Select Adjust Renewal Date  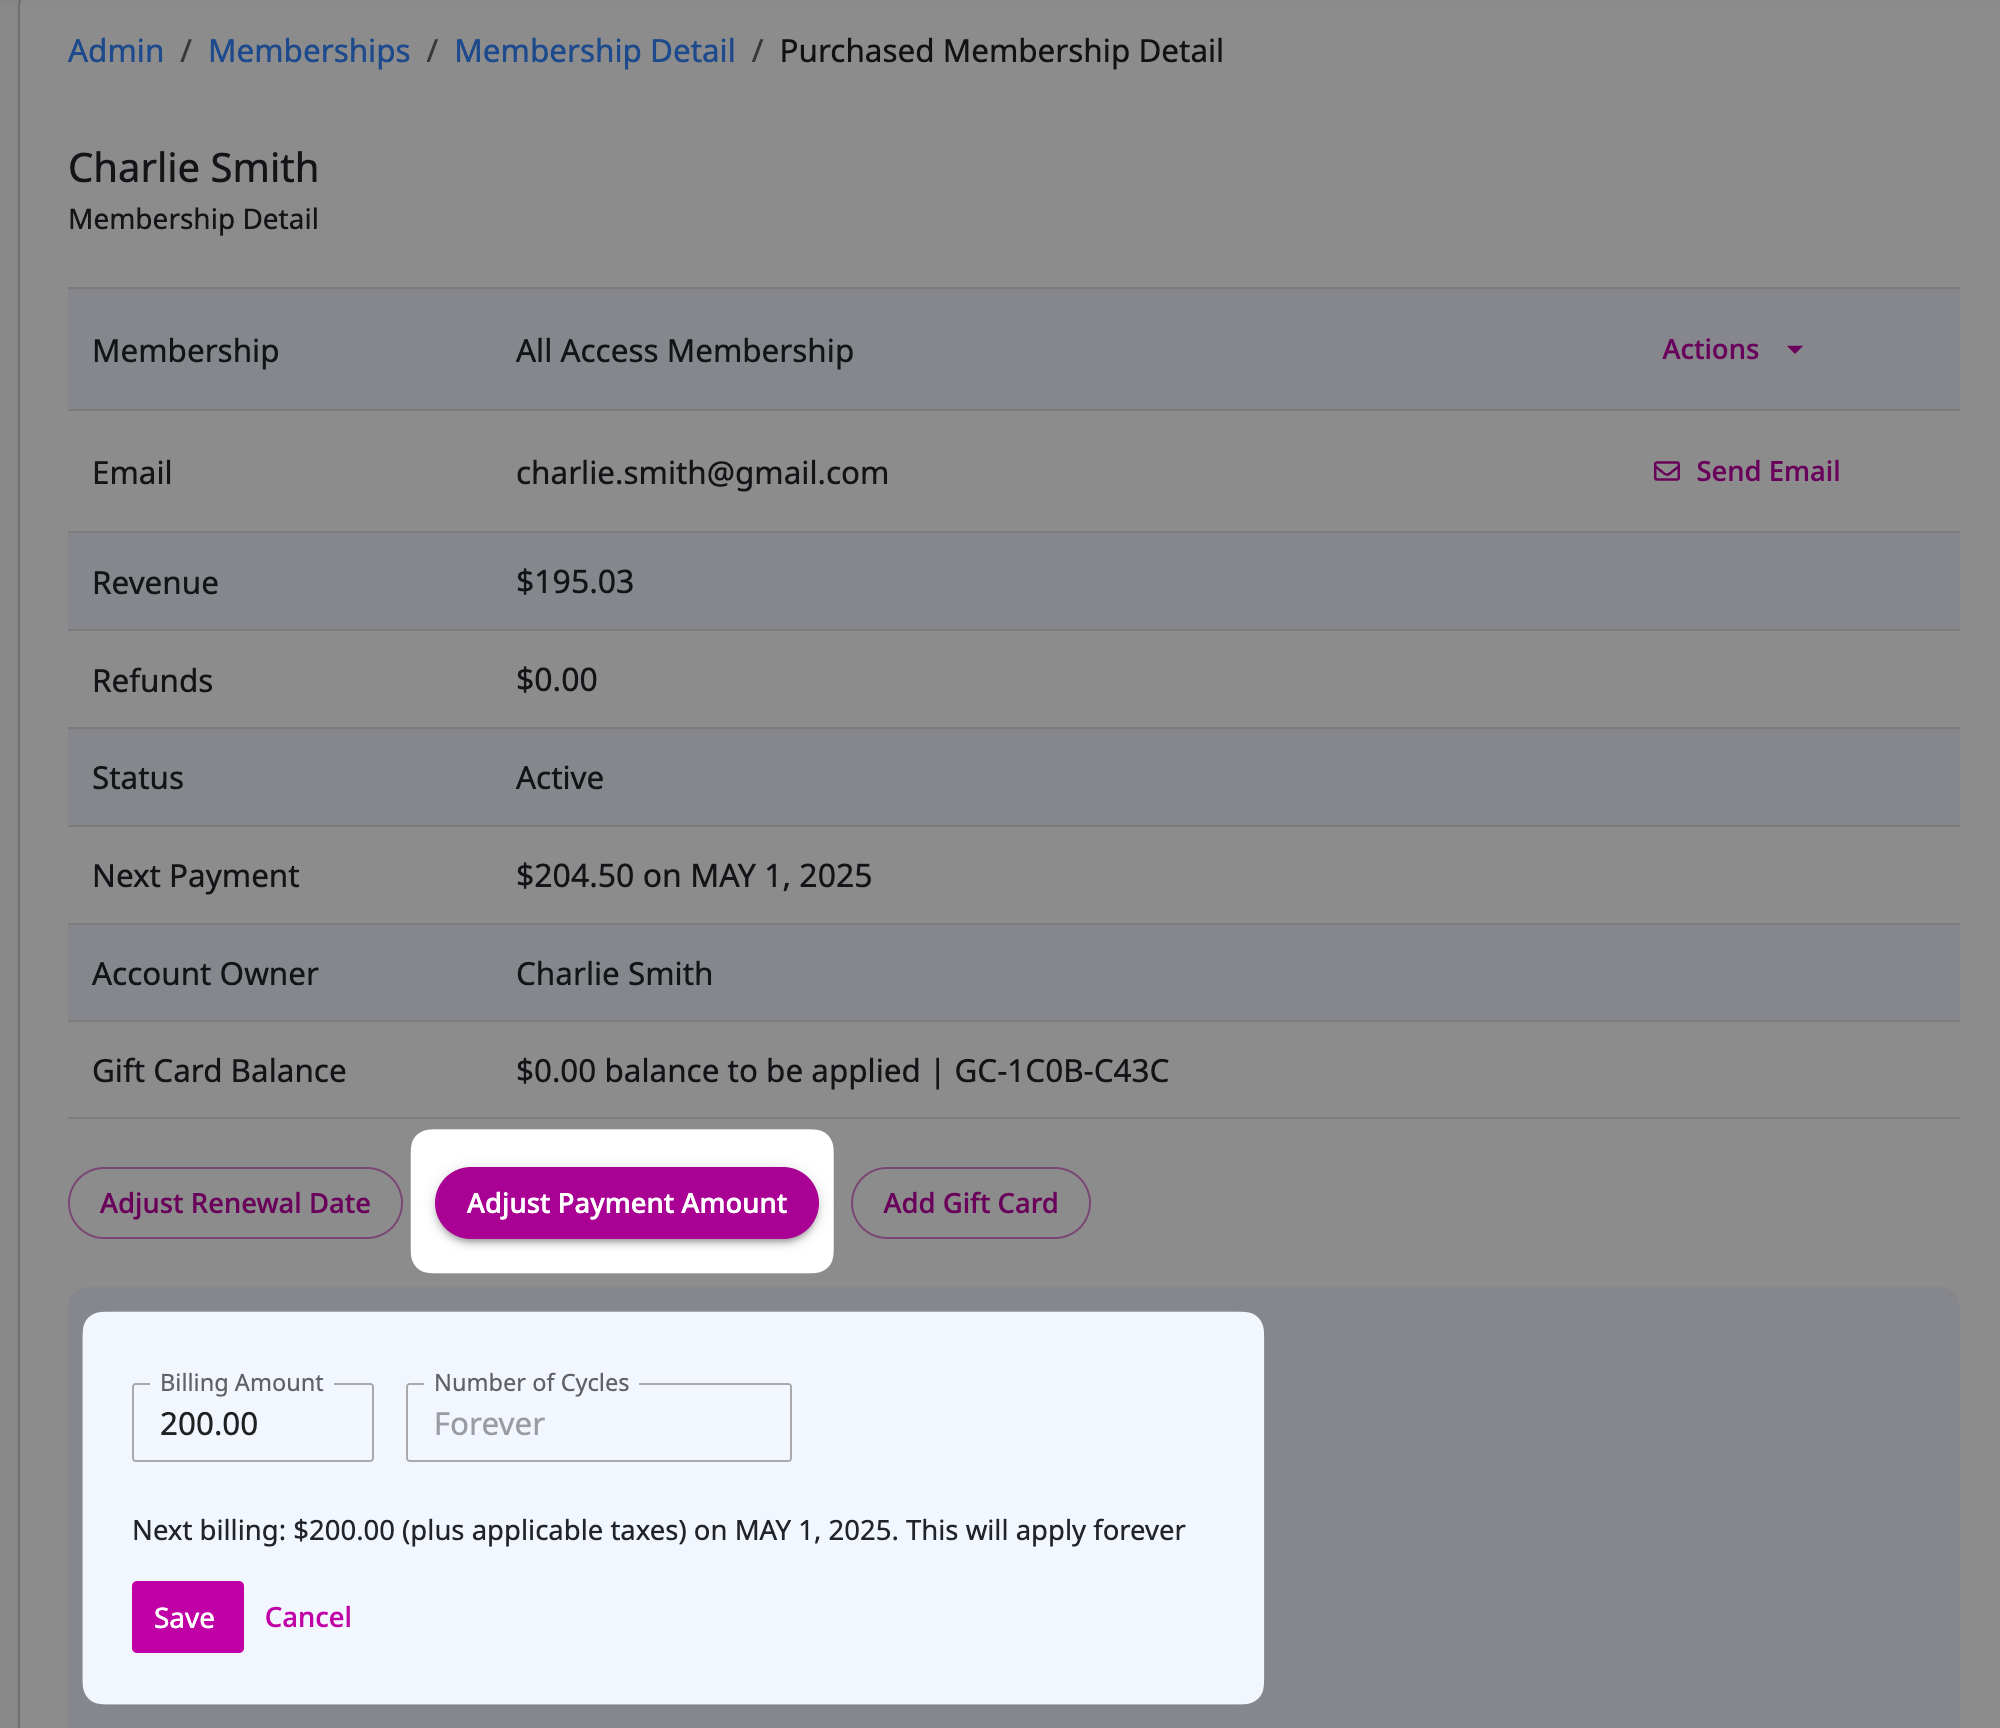pos(235,1203)
